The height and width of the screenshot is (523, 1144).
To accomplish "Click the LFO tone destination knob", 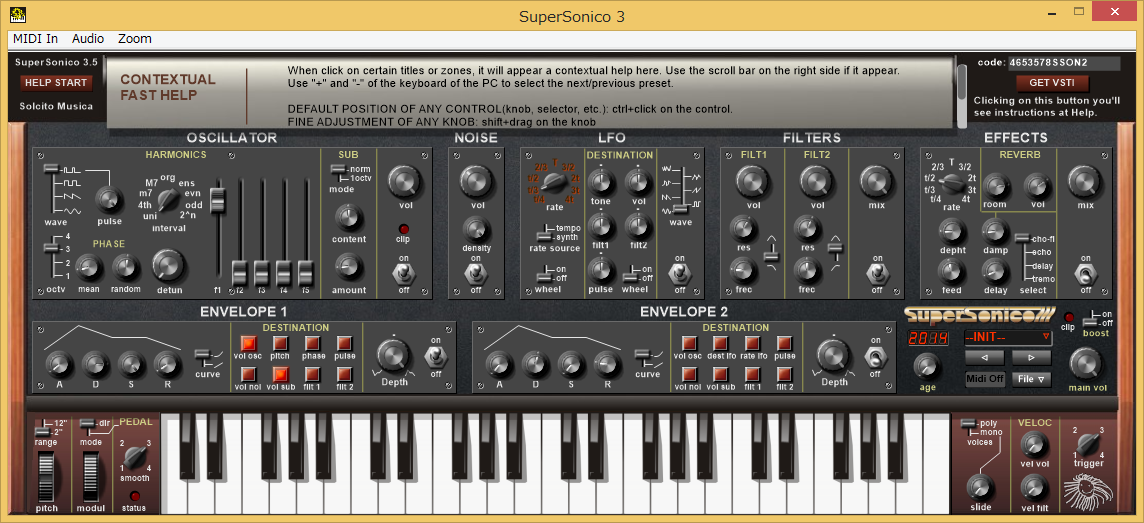I will (x=600, y=180).
